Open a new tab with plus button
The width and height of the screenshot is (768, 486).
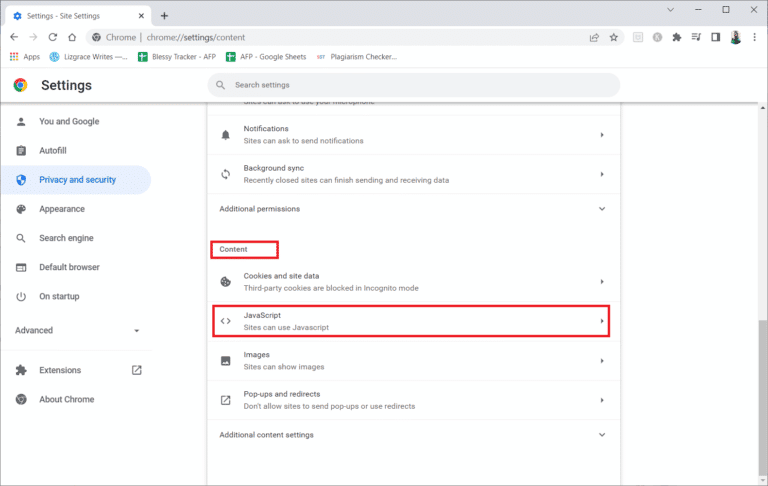pyautogui.click(x=164, y=16)
